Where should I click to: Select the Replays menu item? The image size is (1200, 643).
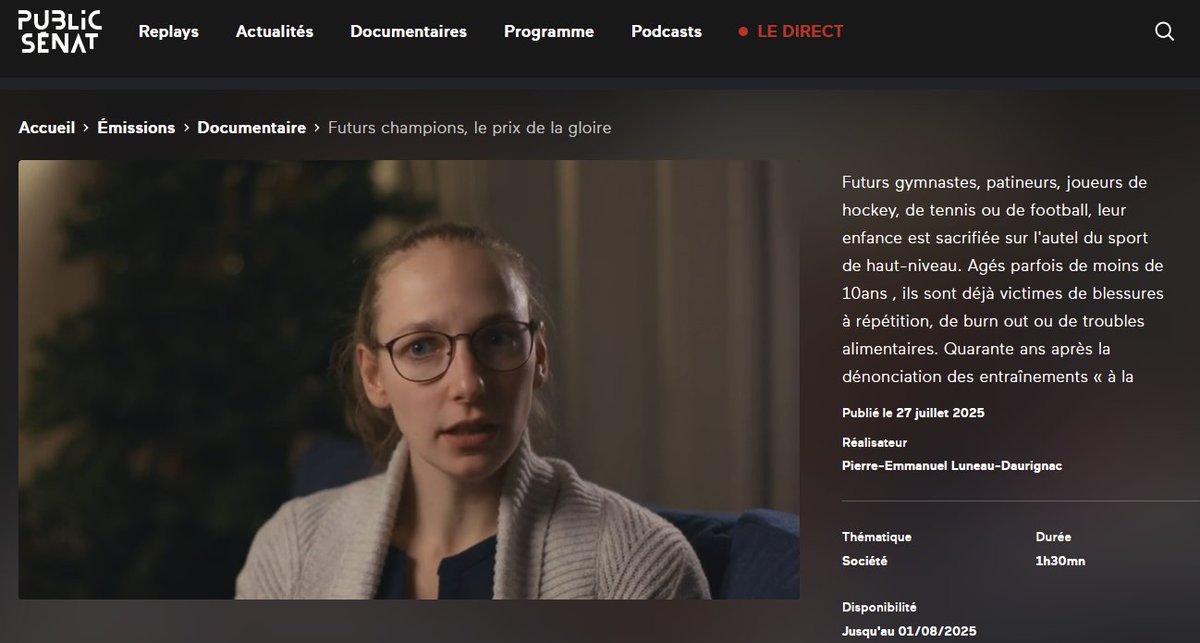tap(167, 31)
